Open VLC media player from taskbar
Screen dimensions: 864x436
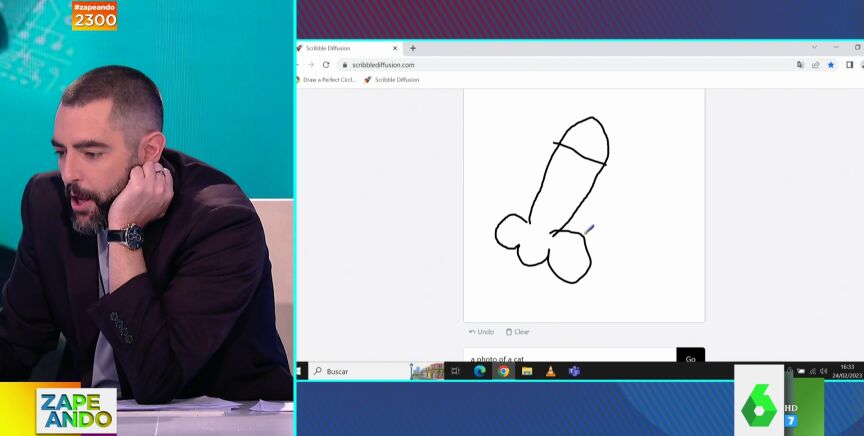(550, 371)
